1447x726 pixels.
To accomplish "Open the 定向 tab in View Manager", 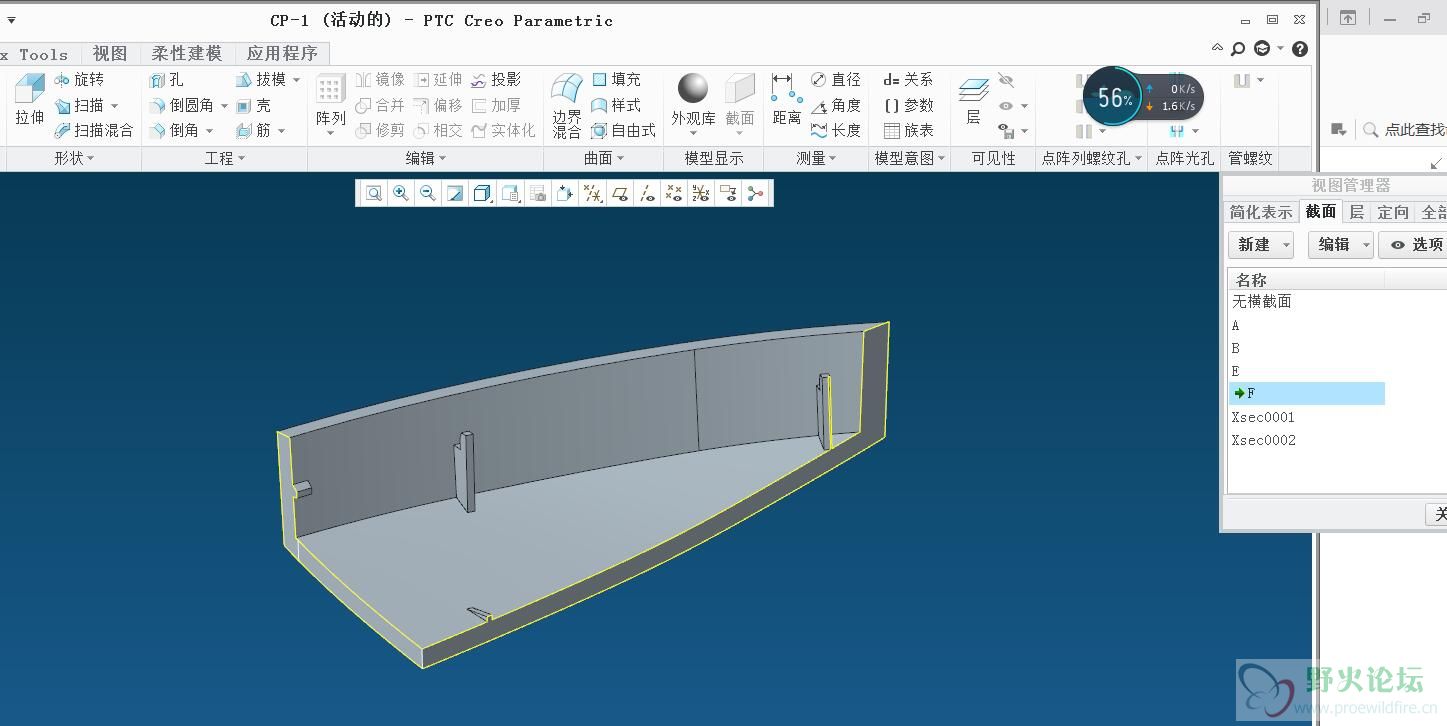I will click(x=1393, y=212).
